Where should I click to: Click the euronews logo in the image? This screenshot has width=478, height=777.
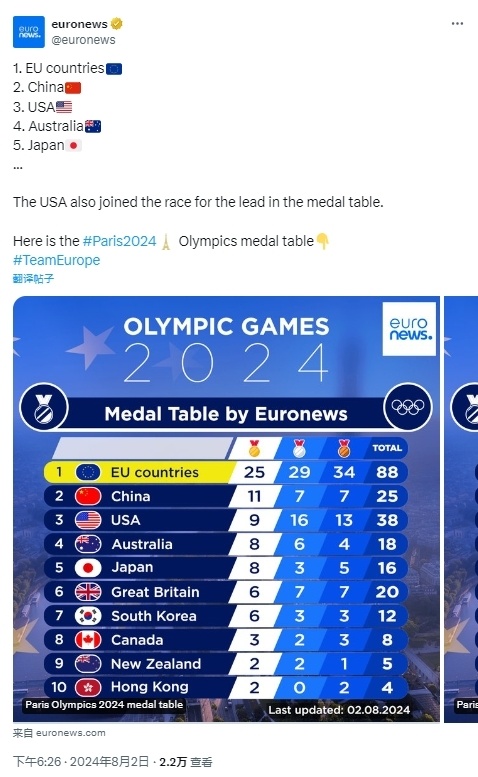click(409, 329)
